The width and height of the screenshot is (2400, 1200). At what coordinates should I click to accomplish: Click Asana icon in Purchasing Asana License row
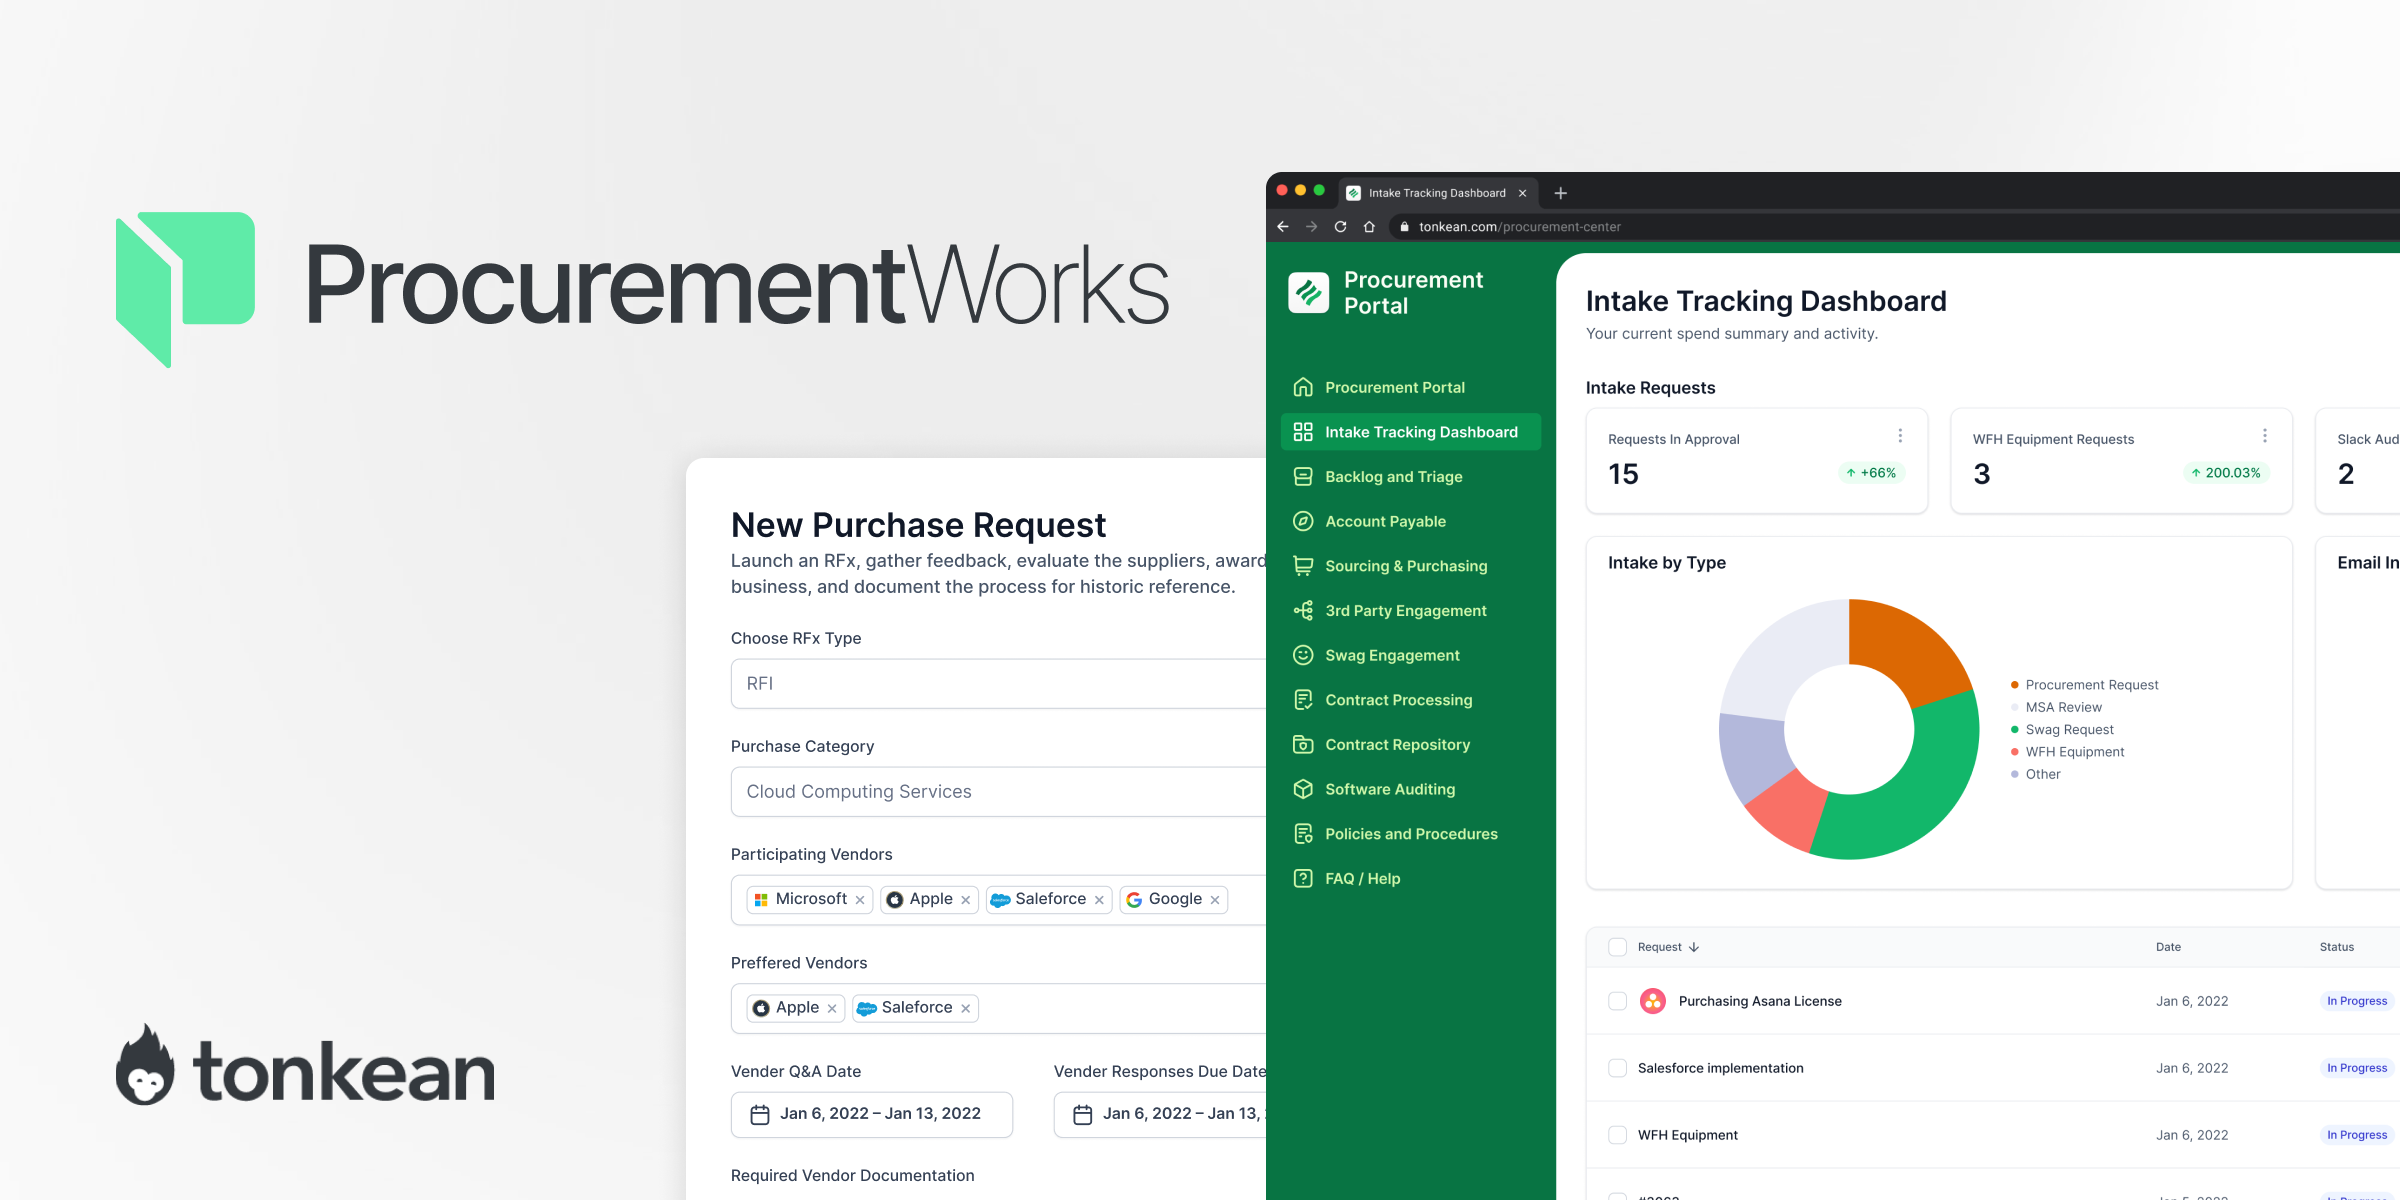1653,1001
